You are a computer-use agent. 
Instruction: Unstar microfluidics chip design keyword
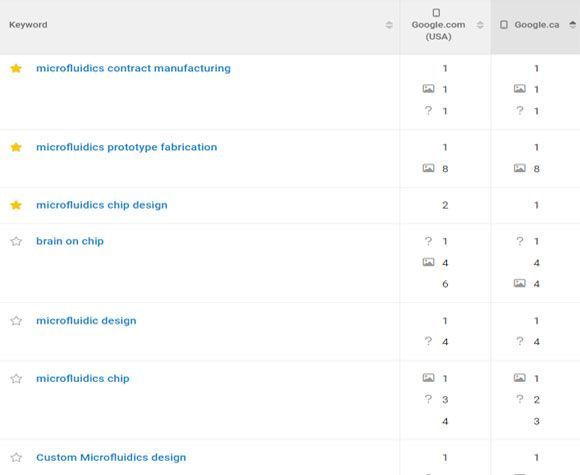[x=16, y=205]
